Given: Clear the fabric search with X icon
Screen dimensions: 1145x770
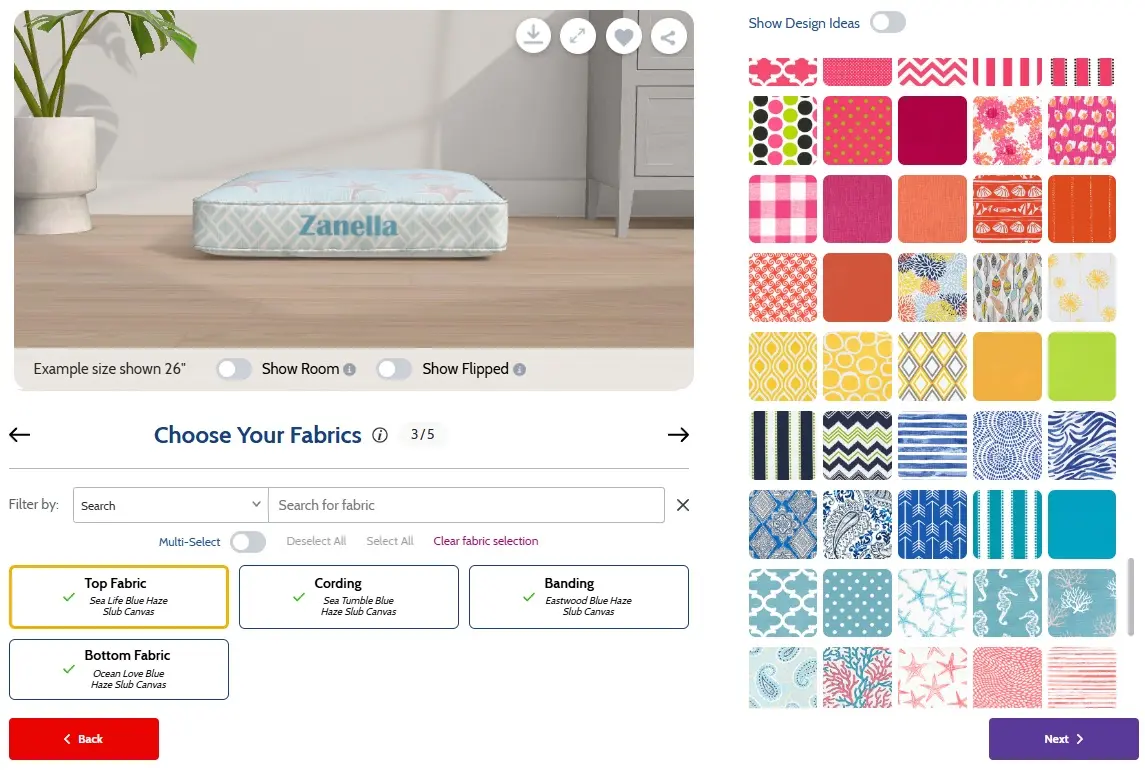Looking at the screenshot, I should coord(683,506).
